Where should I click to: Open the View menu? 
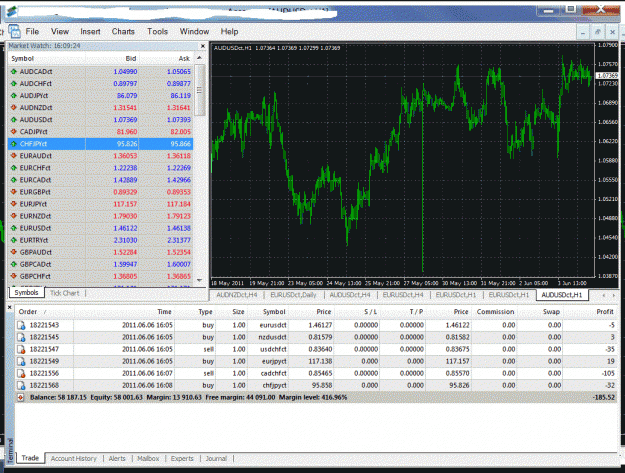(60, 31)
